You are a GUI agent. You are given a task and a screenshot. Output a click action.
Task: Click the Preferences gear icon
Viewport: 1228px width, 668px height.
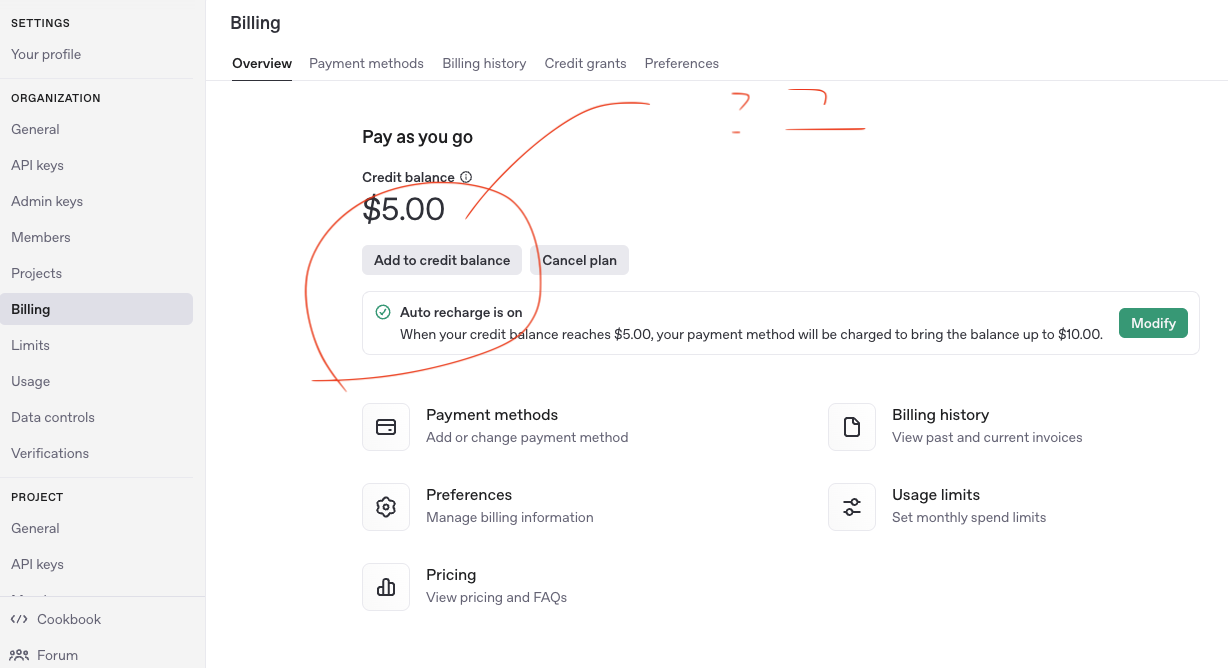click(386, 507)
